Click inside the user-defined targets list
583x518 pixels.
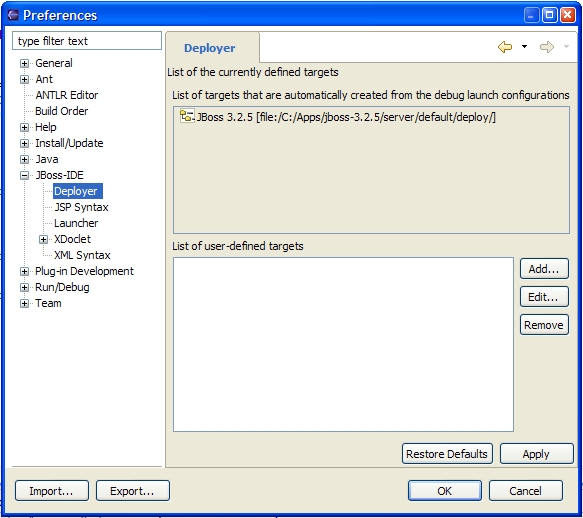click(343, 344)
